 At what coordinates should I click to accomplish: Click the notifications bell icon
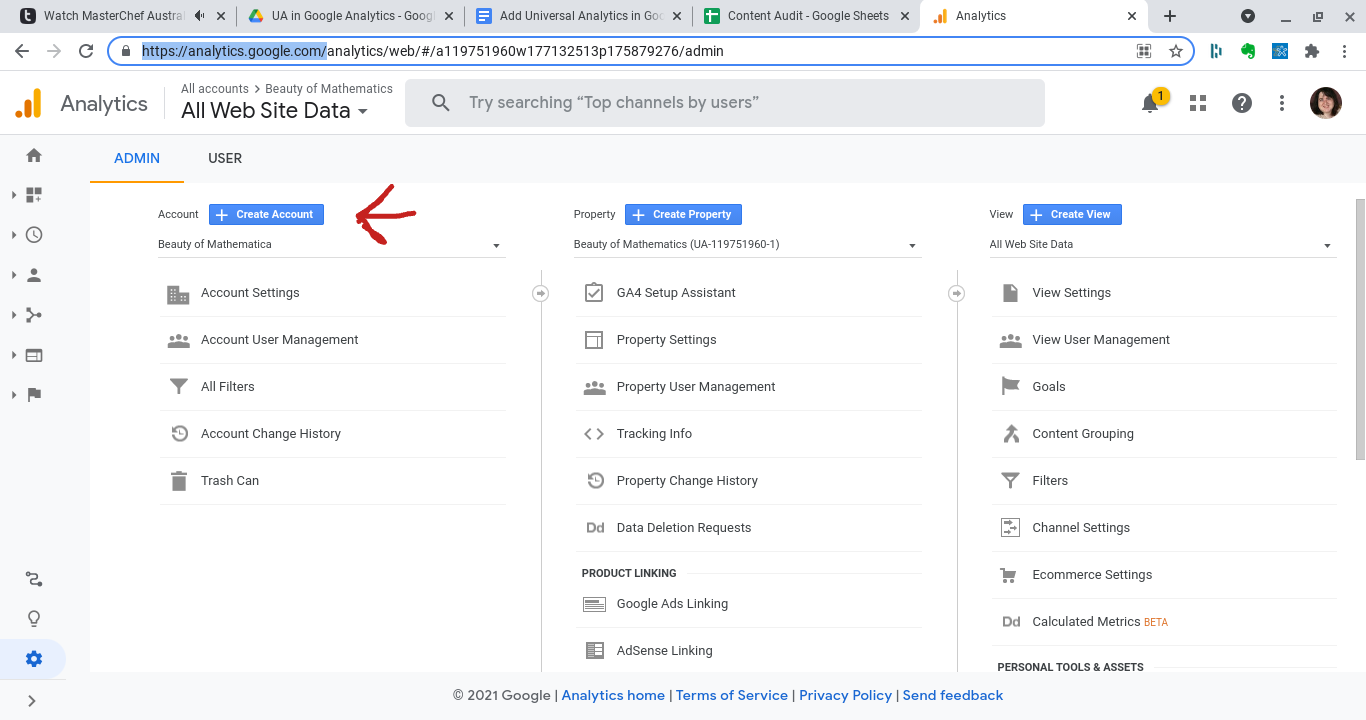1151,103
